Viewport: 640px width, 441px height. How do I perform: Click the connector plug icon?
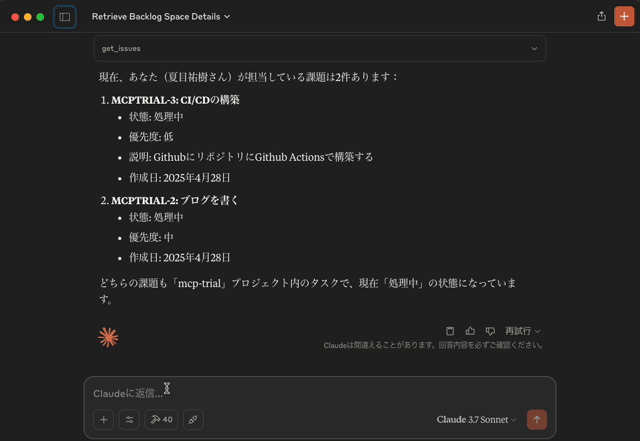[x=193, y=419]
